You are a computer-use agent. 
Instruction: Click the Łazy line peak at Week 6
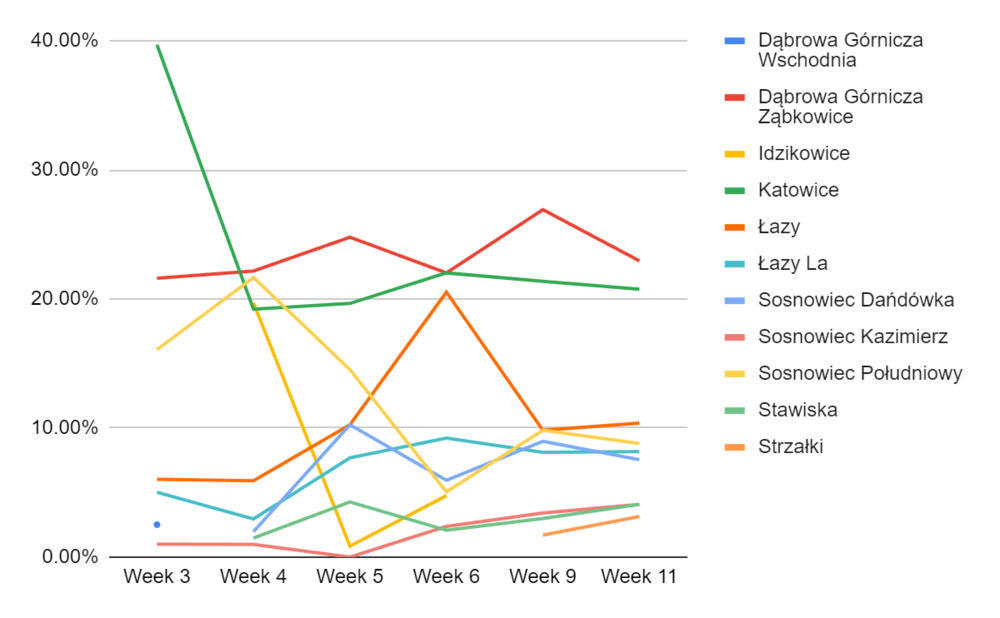pos(446,292)
